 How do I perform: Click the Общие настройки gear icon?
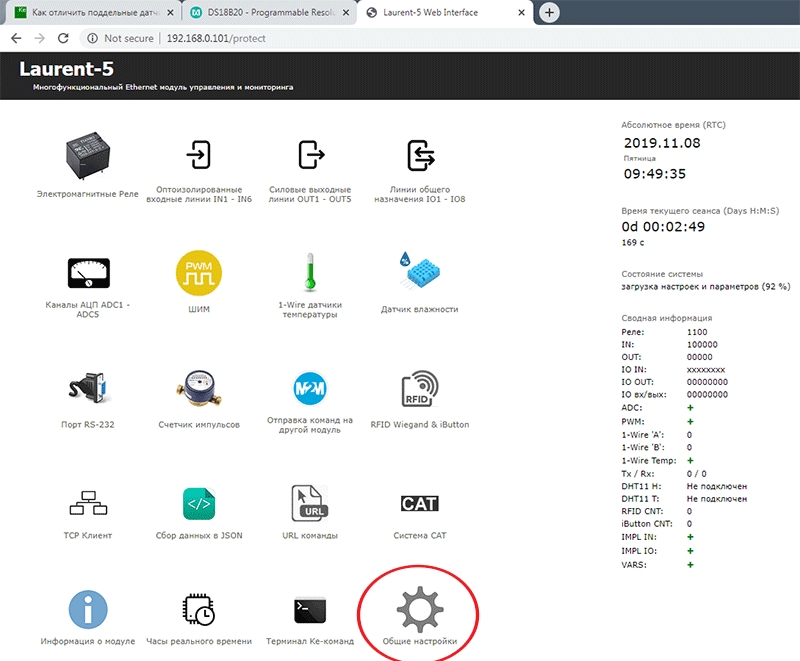[419, 606]
